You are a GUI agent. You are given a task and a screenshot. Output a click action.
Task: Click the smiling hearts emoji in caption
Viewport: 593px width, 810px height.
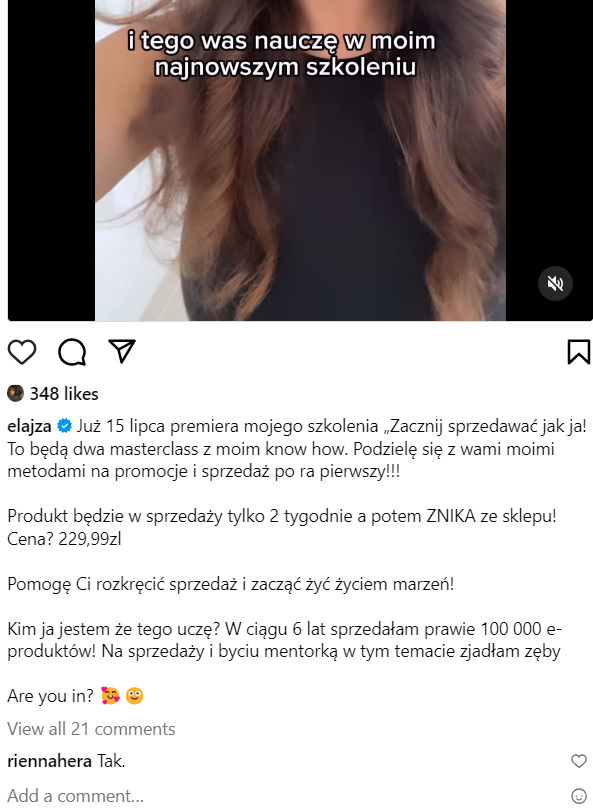coord(110,696)
